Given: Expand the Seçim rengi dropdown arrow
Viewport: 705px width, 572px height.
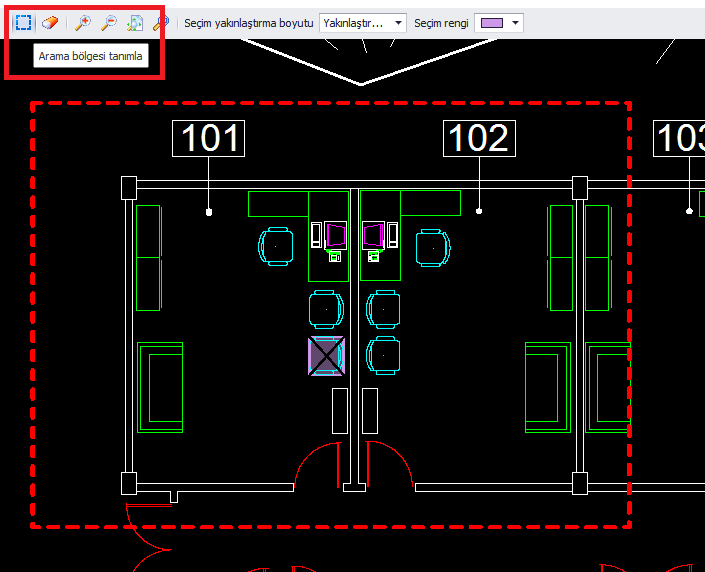Looking at the screenshot, I should tap(515, 22).
